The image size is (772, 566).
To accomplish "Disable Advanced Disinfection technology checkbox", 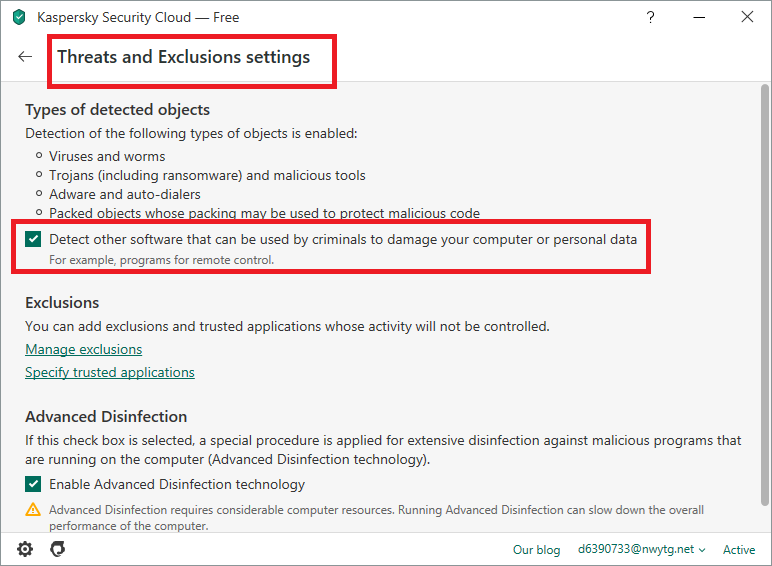I will pos(34,484).
